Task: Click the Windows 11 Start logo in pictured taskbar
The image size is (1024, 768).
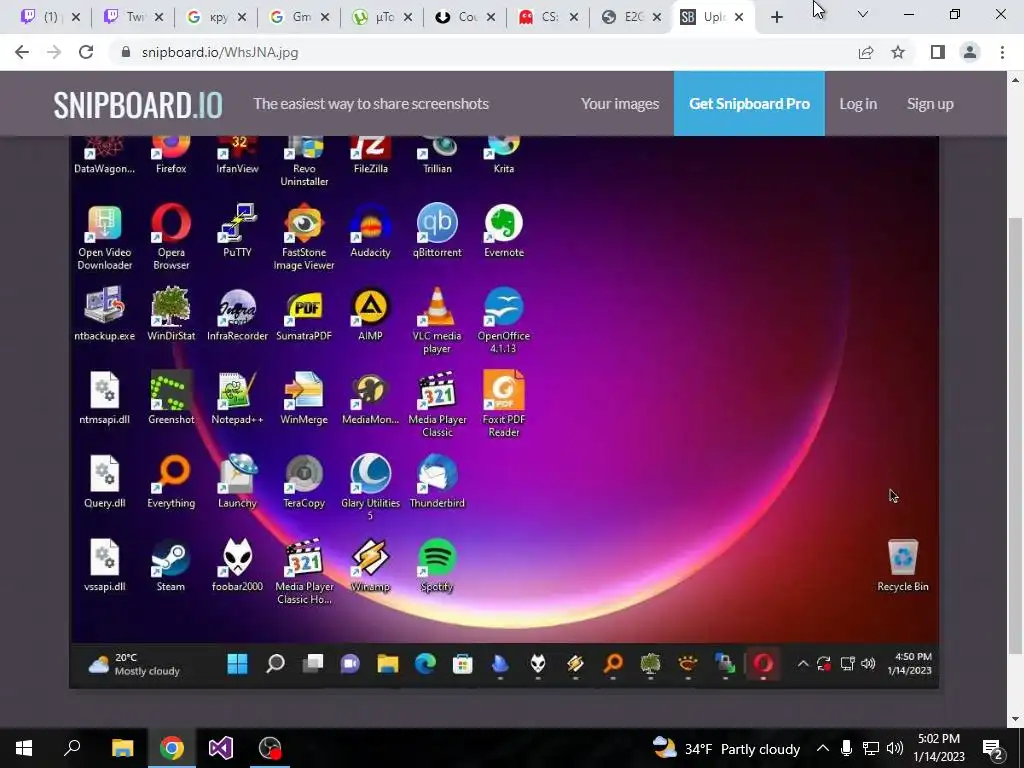Action: [237, 664]
